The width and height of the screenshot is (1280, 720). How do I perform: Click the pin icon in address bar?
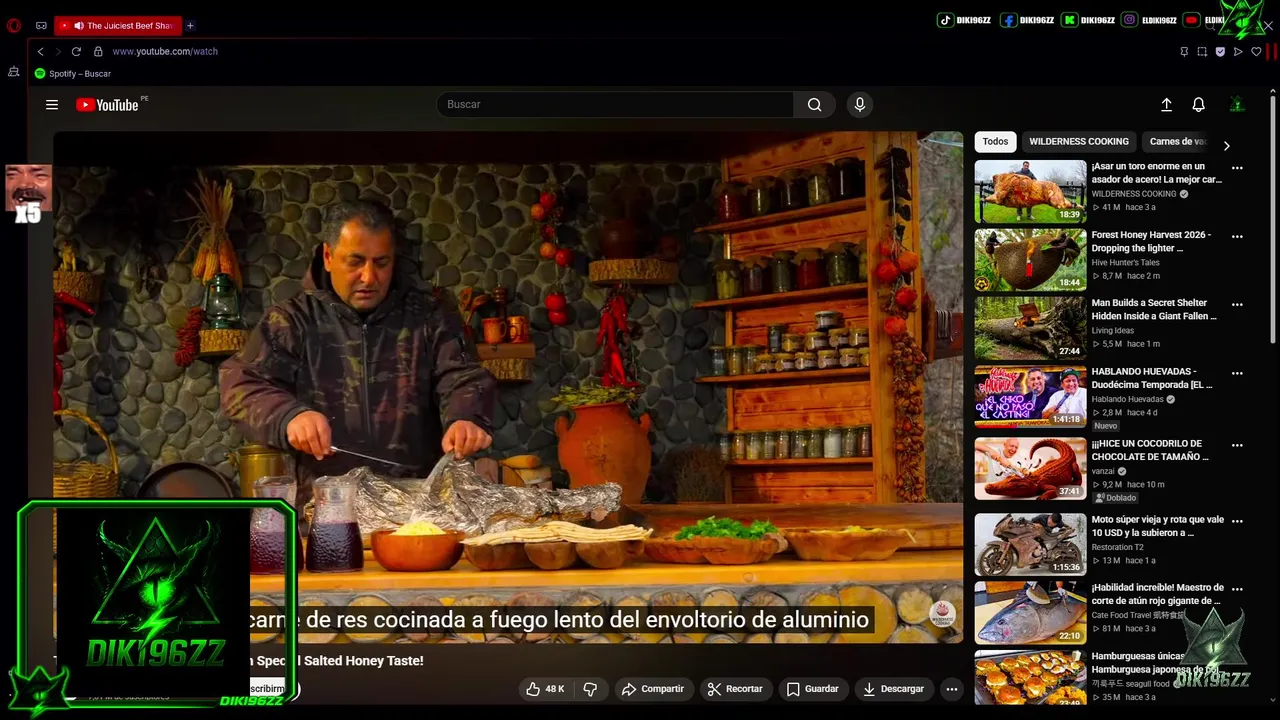point(1184,51)
